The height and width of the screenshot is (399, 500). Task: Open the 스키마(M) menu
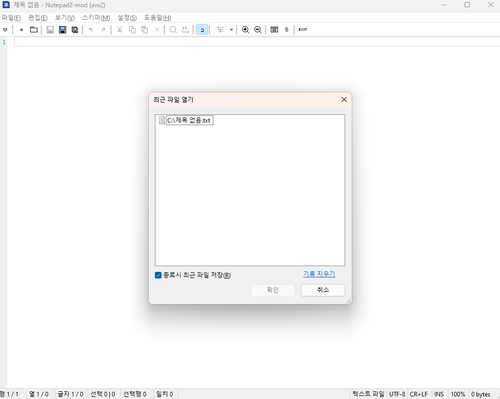[96, 18]
